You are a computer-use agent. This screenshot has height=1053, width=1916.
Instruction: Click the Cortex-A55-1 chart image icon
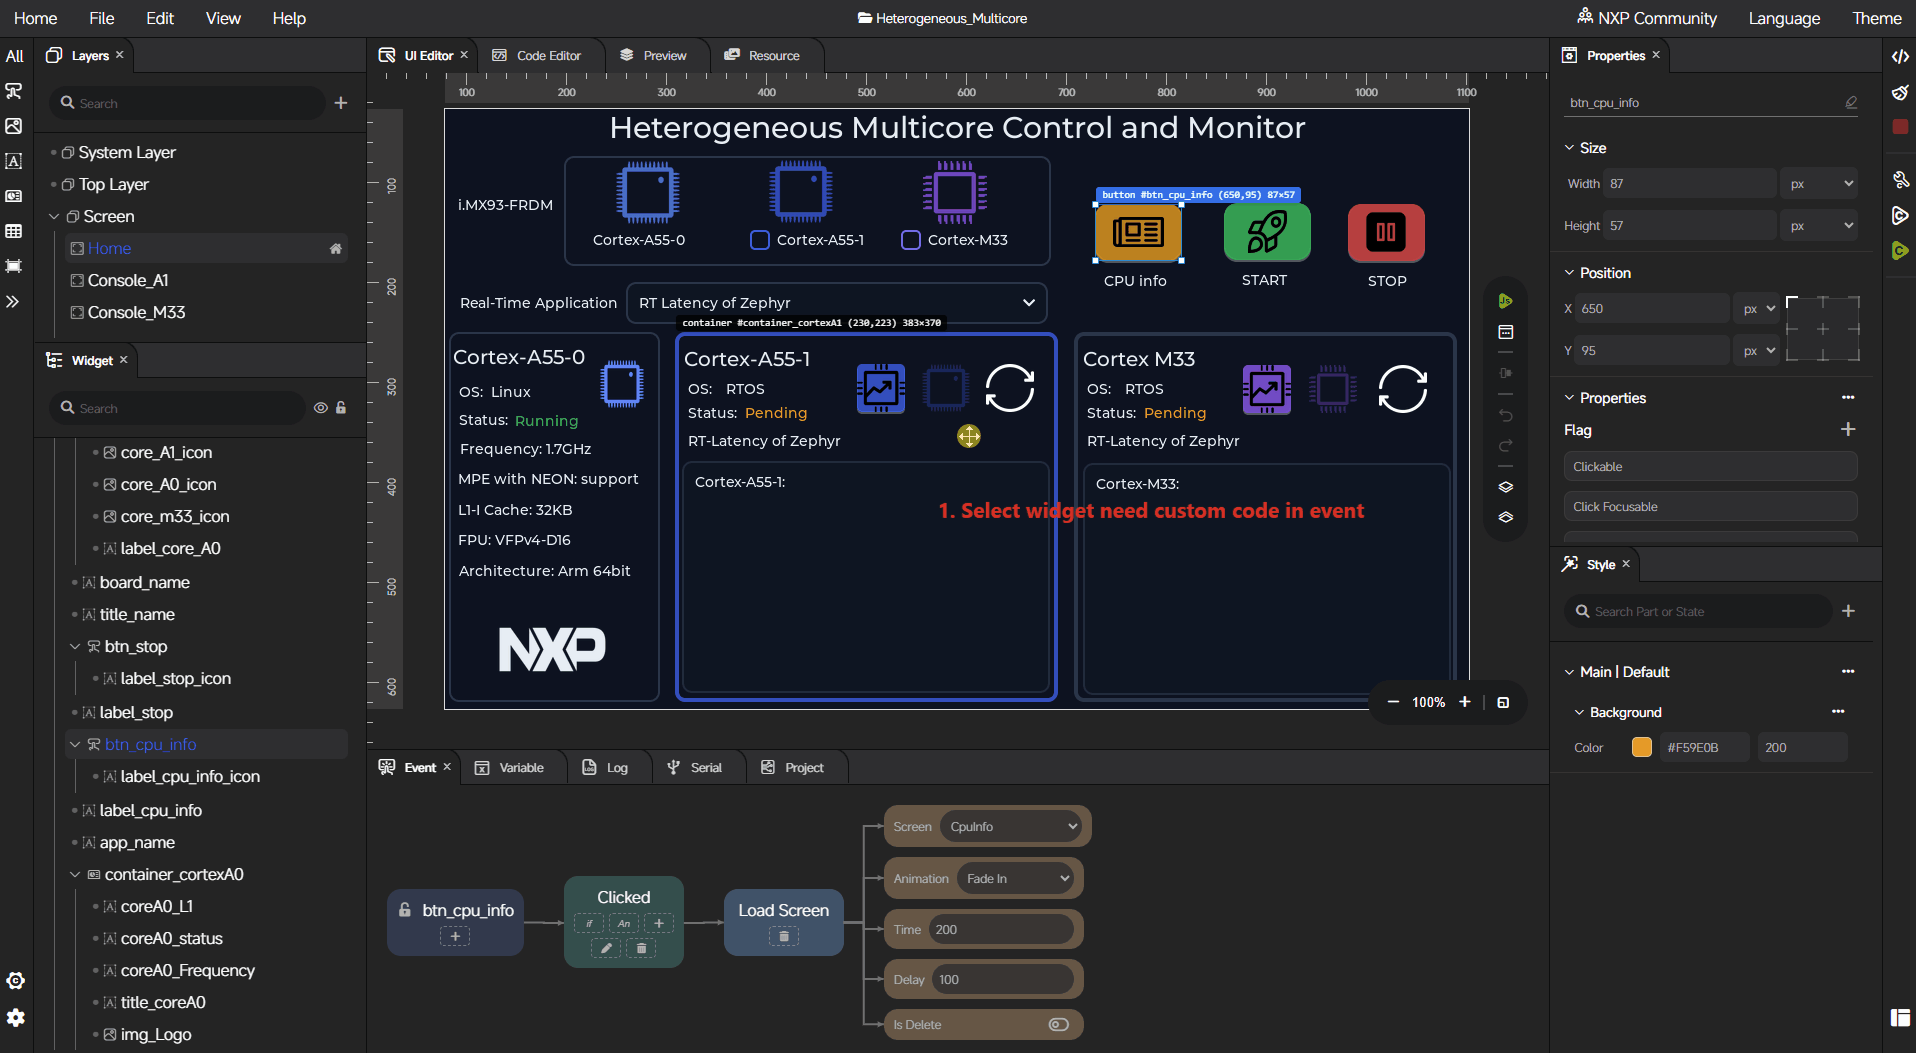click(x=881, y=389)
